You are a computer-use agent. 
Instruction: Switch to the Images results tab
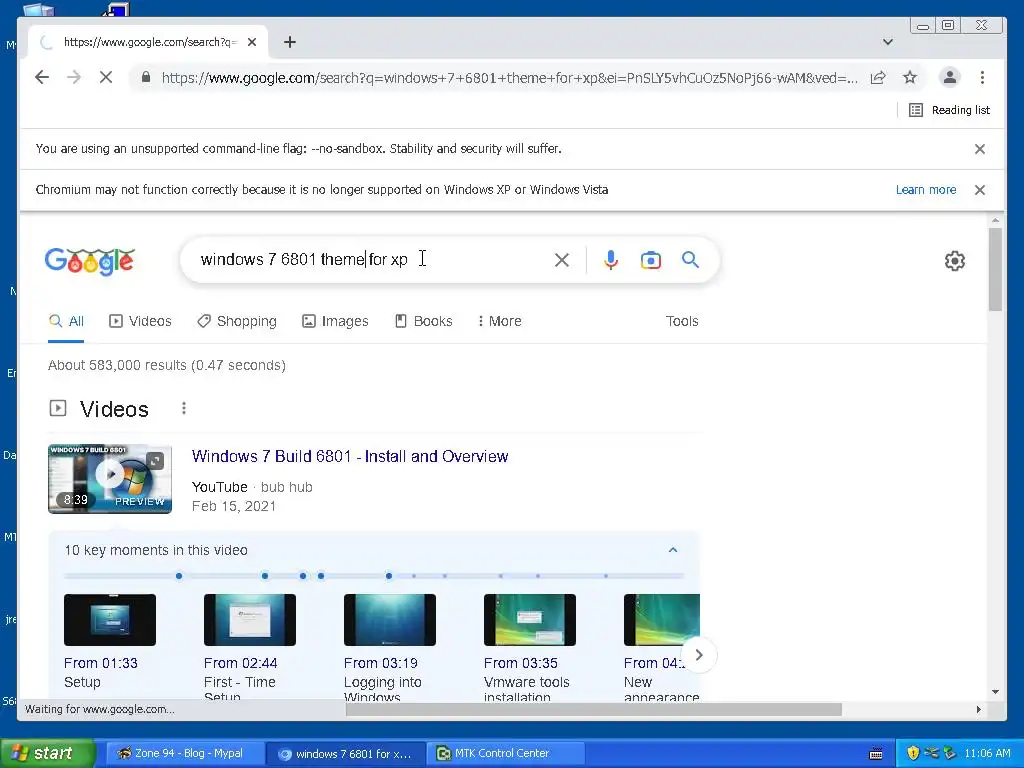[x=335, y=321]
